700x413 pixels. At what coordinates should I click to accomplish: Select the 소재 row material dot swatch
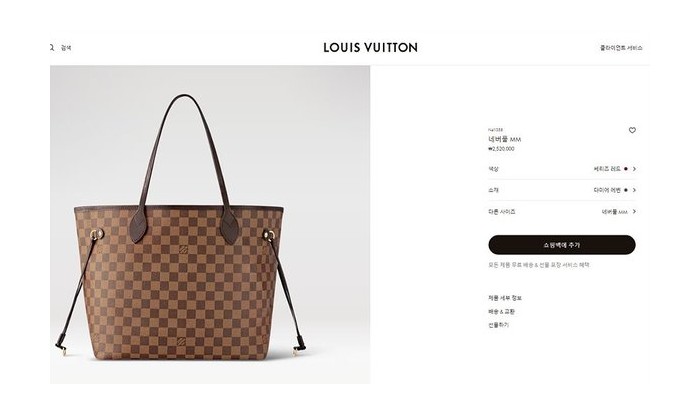(x=625, y=190)
